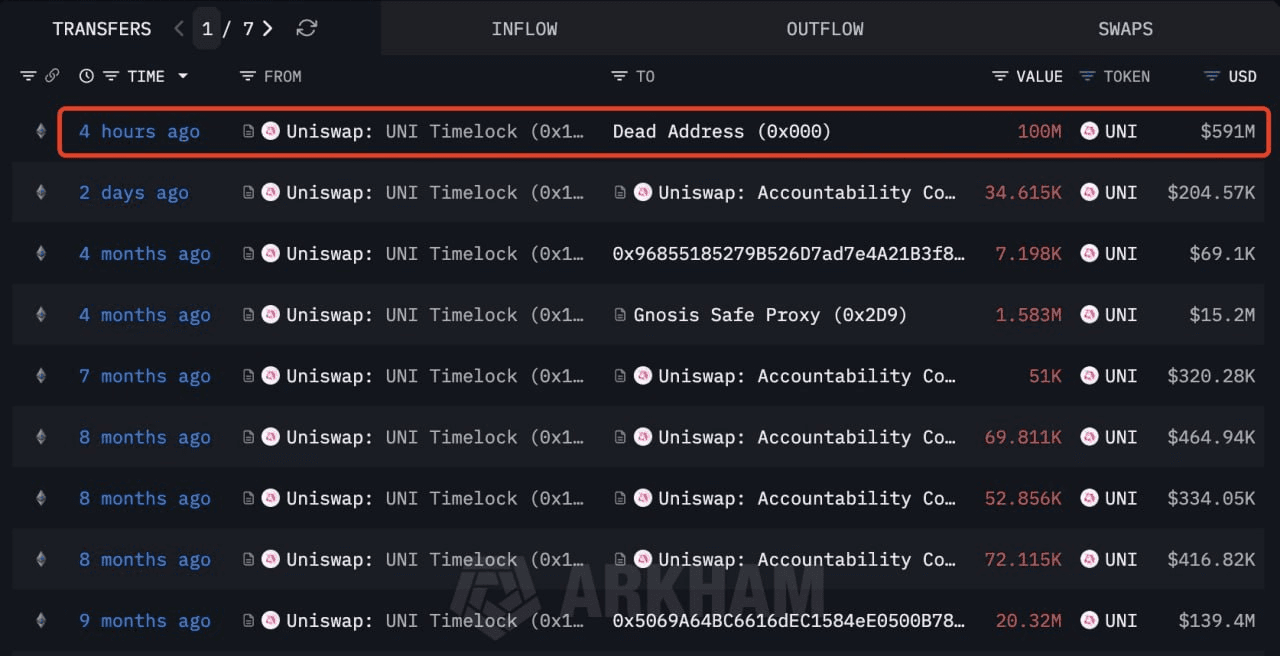
Task: Open the Gnosis Safe Proxy (0x2D9) address
Action: 770,314
